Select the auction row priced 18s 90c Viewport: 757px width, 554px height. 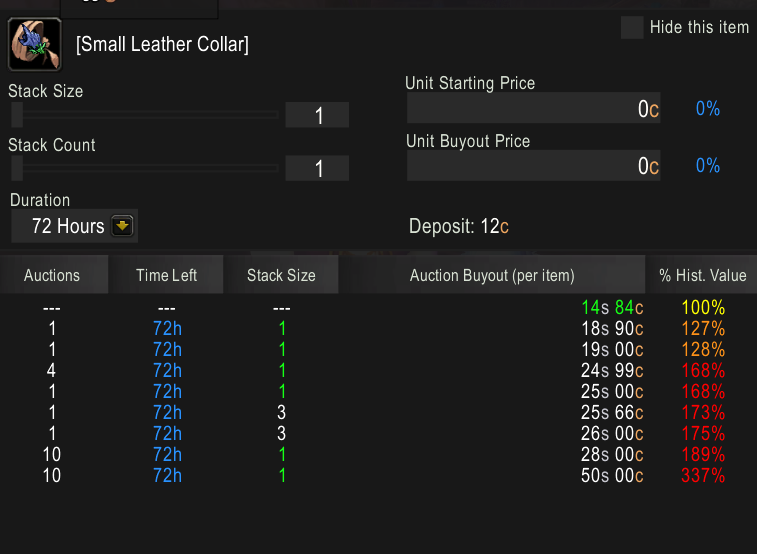[378, 329]
